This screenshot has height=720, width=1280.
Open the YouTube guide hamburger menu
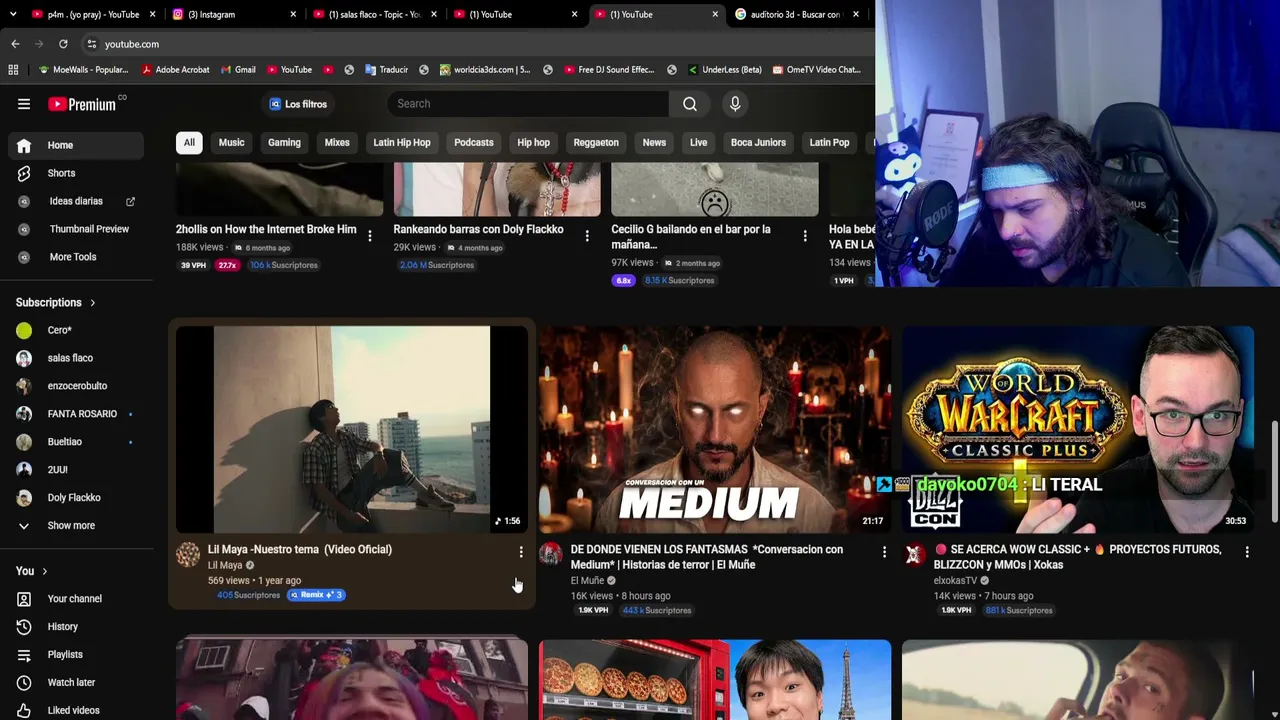pyautogui.click(x=24, y=104)
